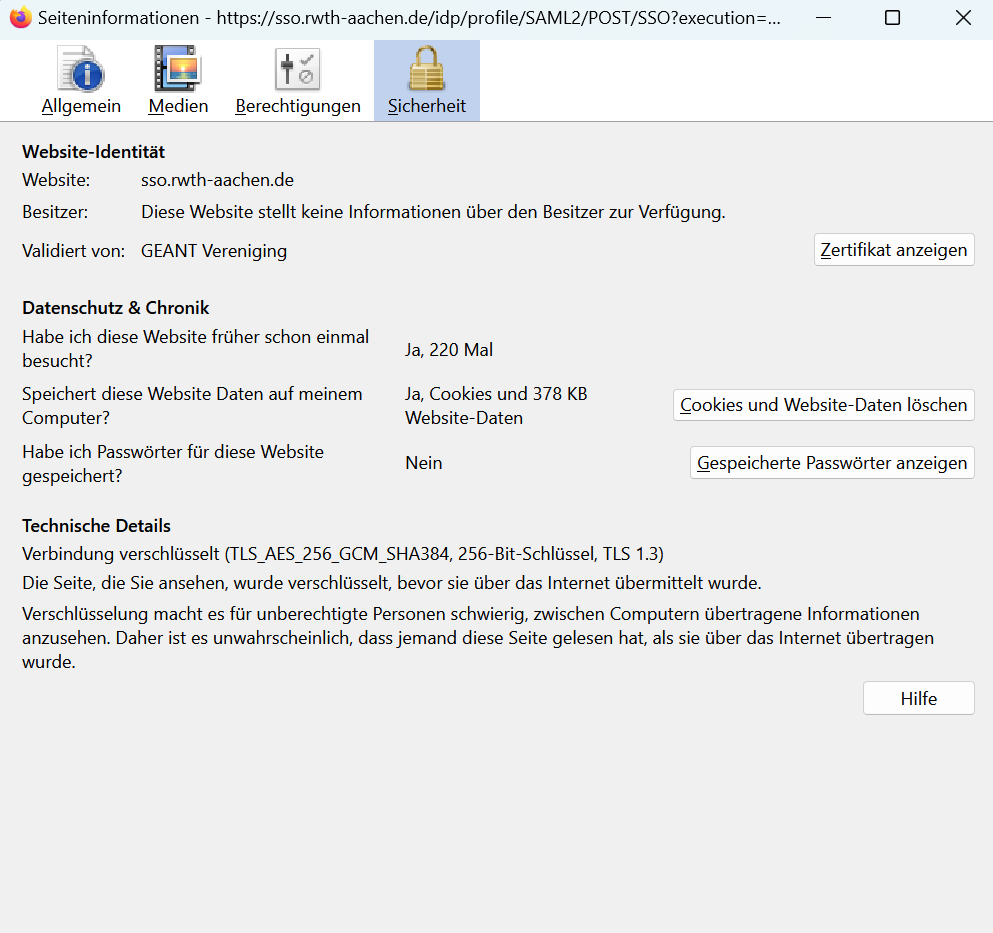Close the Seiteninformationen dialog
This screenshot has width=993, height=933.
click(962, 18)
